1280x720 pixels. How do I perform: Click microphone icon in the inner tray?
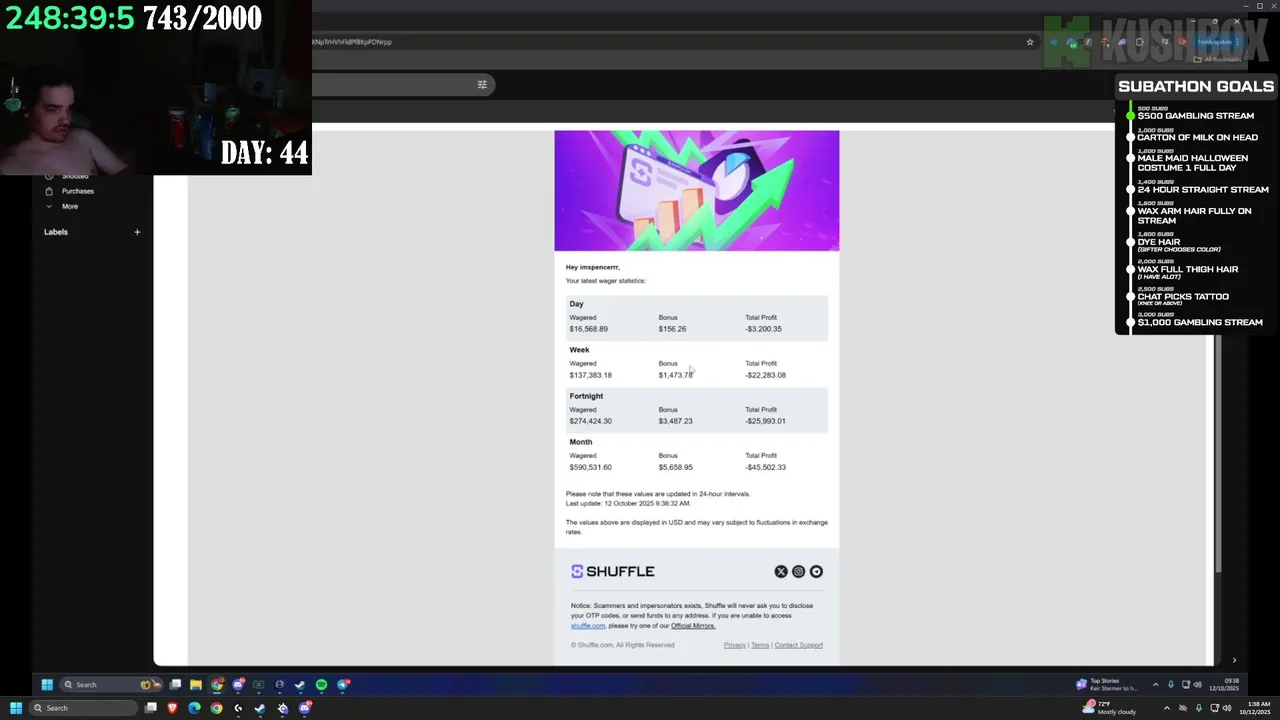point(1171,685)
